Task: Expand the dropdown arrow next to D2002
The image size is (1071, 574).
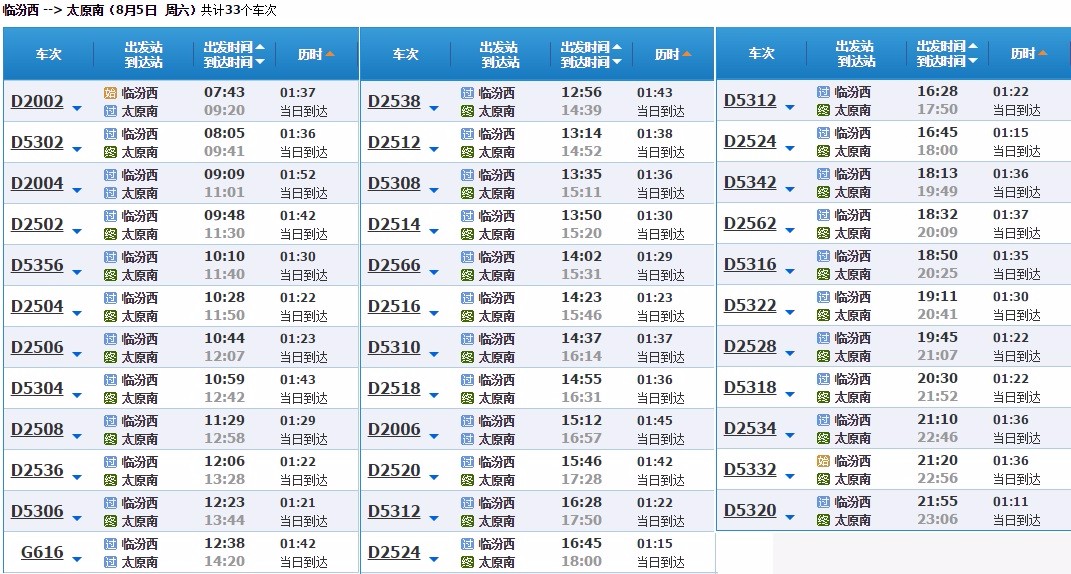Action: [x=76, y=109]
